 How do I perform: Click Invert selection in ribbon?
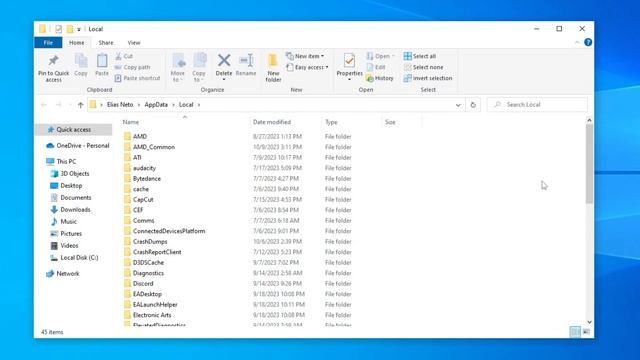point(428,78)
